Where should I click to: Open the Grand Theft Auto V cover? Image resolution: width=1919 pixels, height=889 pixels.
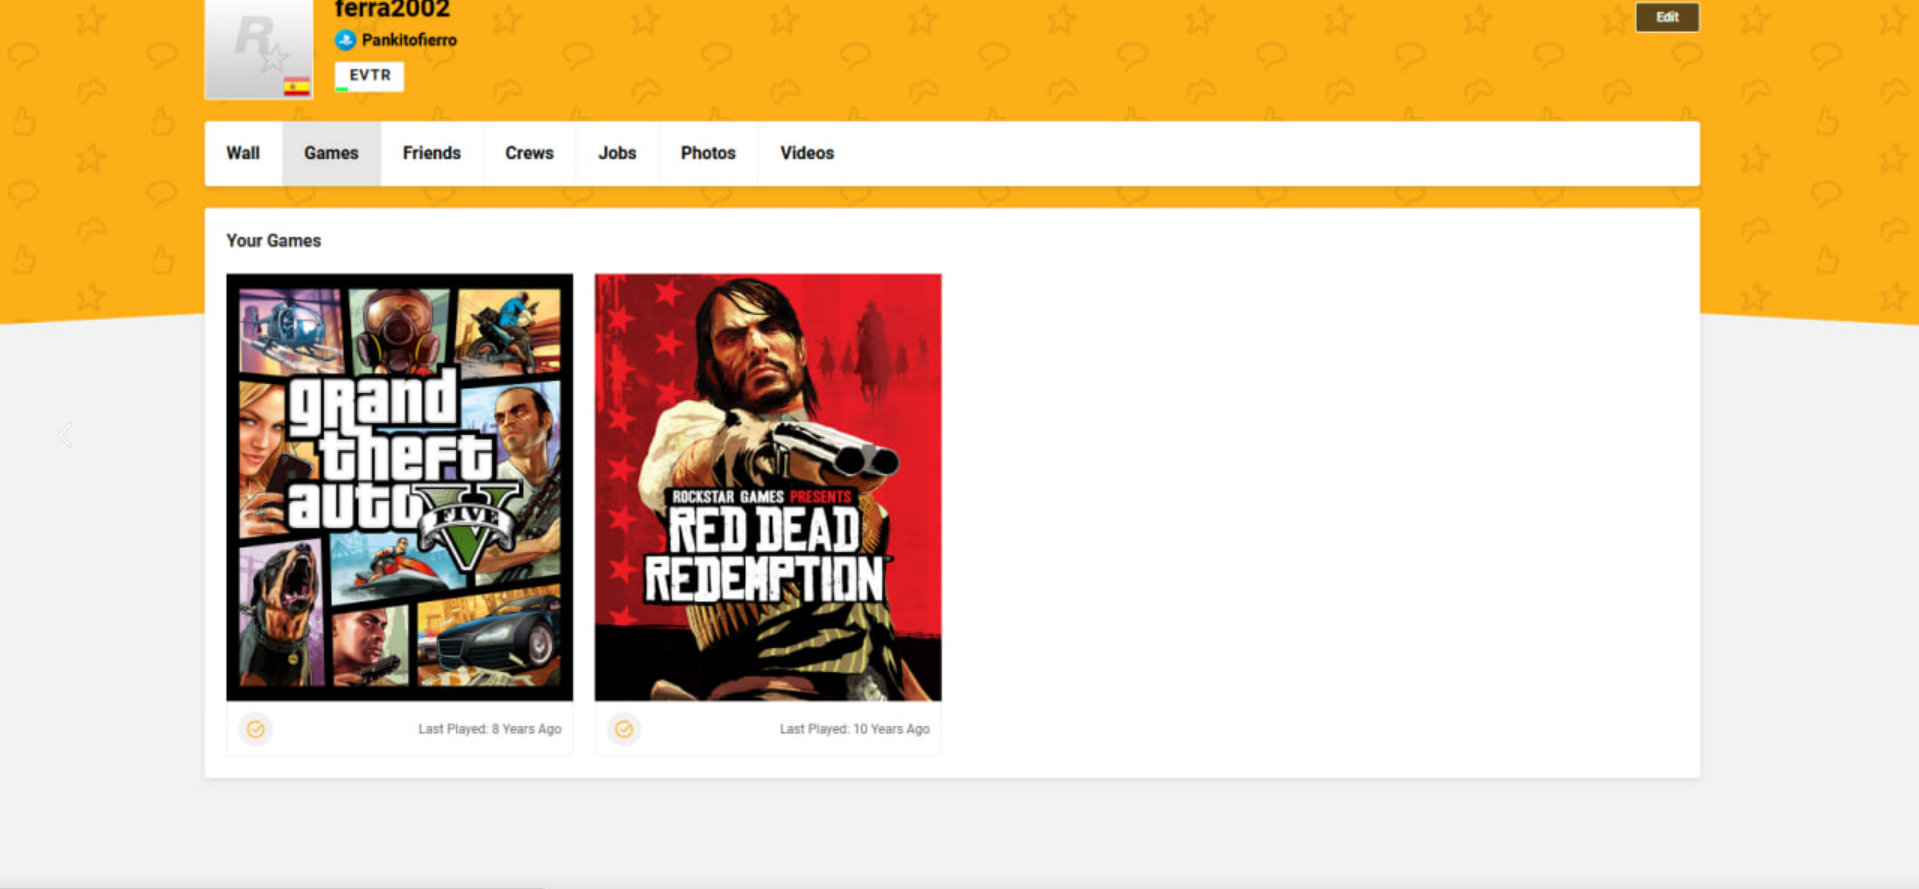click(400, 487)
